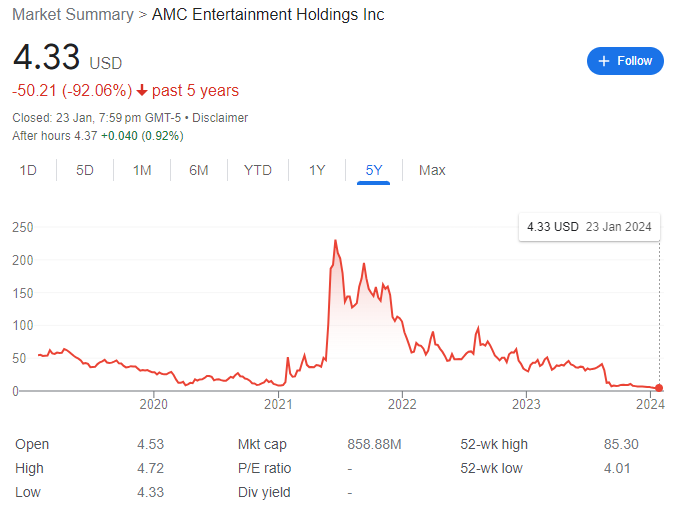This screenshot has height=509, width=680.
Task: Open the Disclaimer link
Action: (220, 118)
